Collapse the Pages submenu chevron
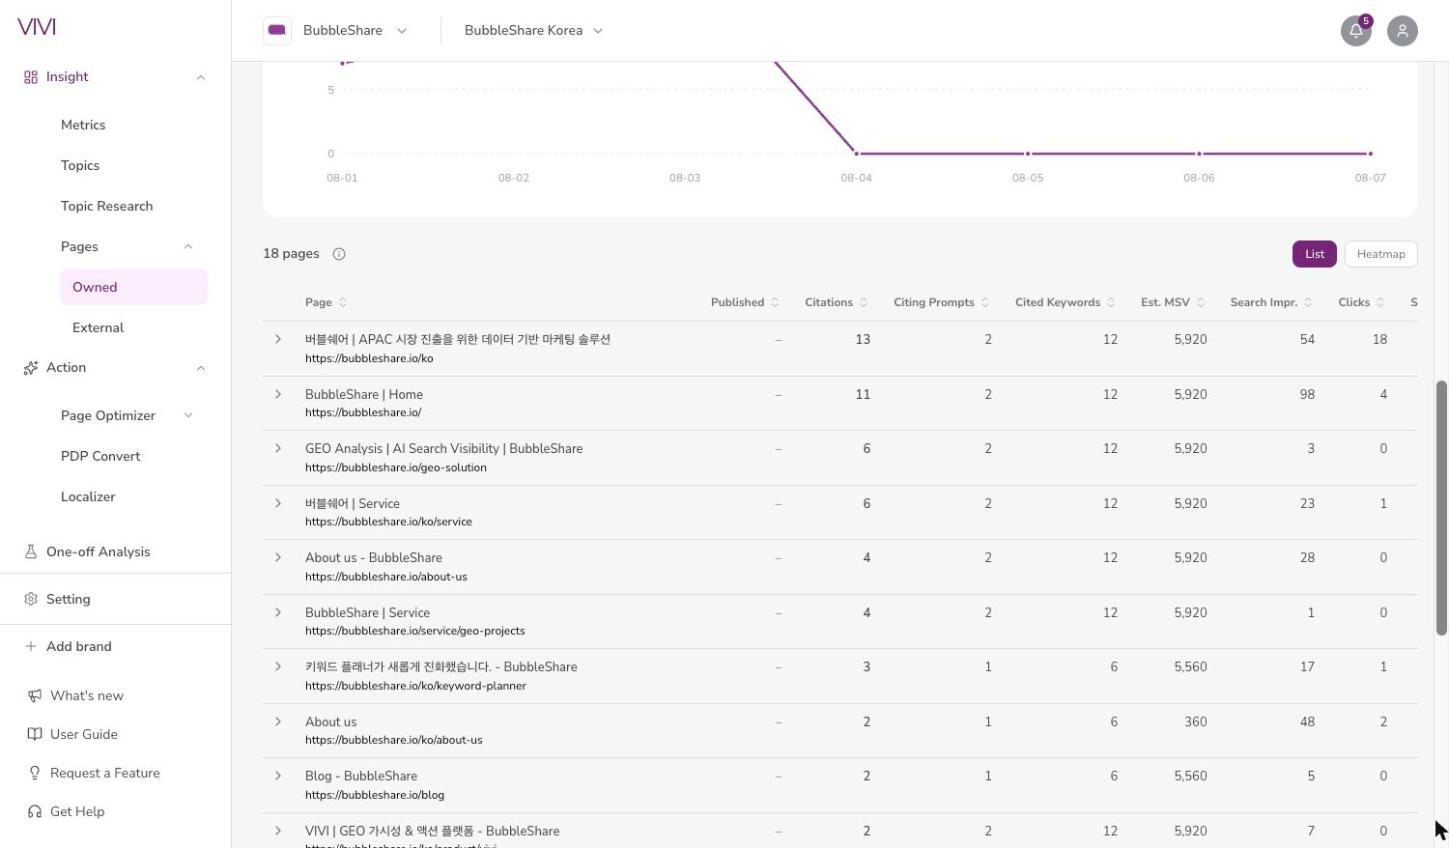 (188, 247)
